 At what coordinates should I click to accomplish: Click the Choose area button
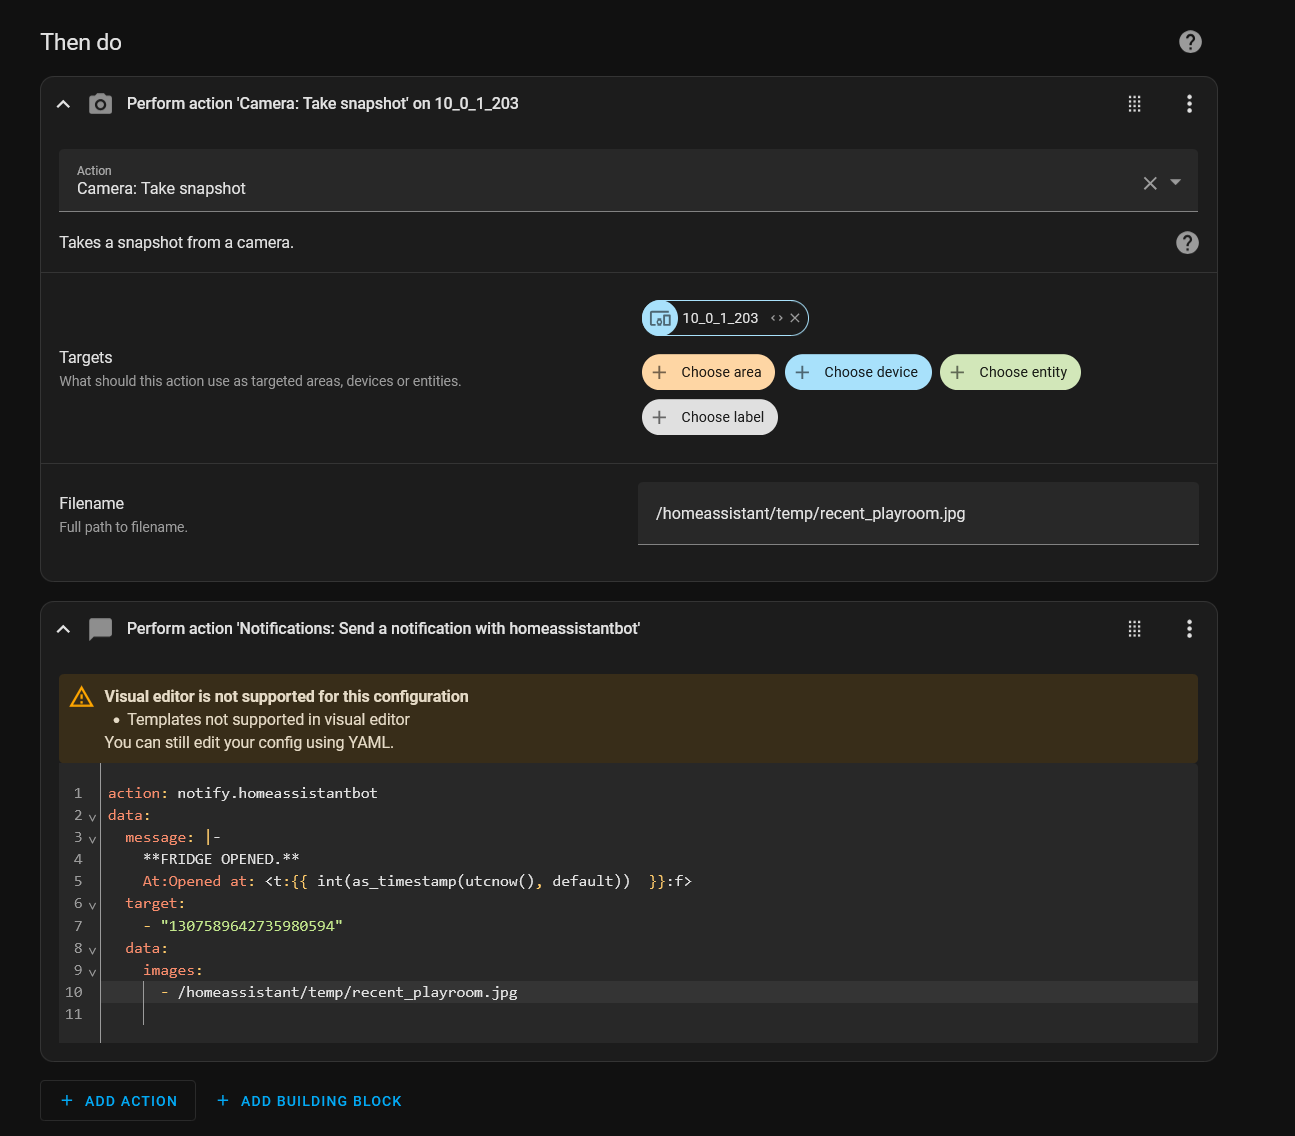[x=708, y=372]
